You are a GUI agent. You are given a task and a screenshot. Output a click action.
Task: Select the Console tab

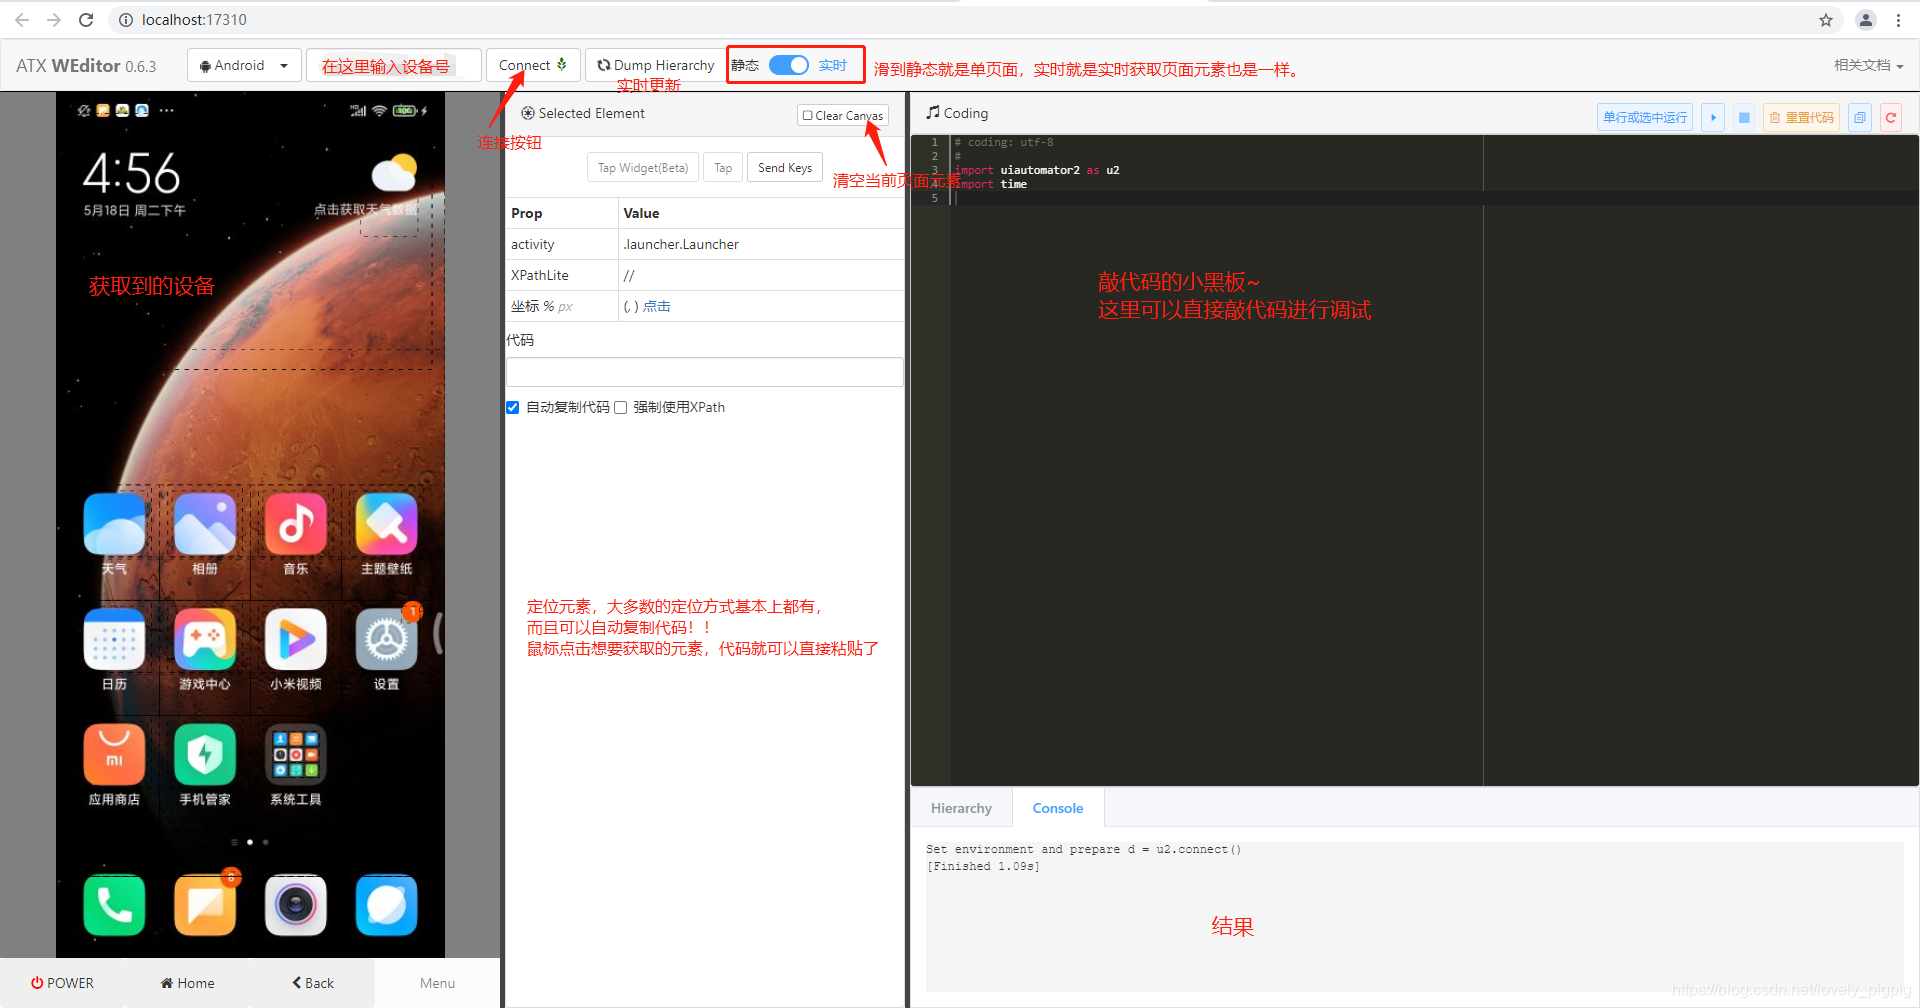[x=1057, y=807]
